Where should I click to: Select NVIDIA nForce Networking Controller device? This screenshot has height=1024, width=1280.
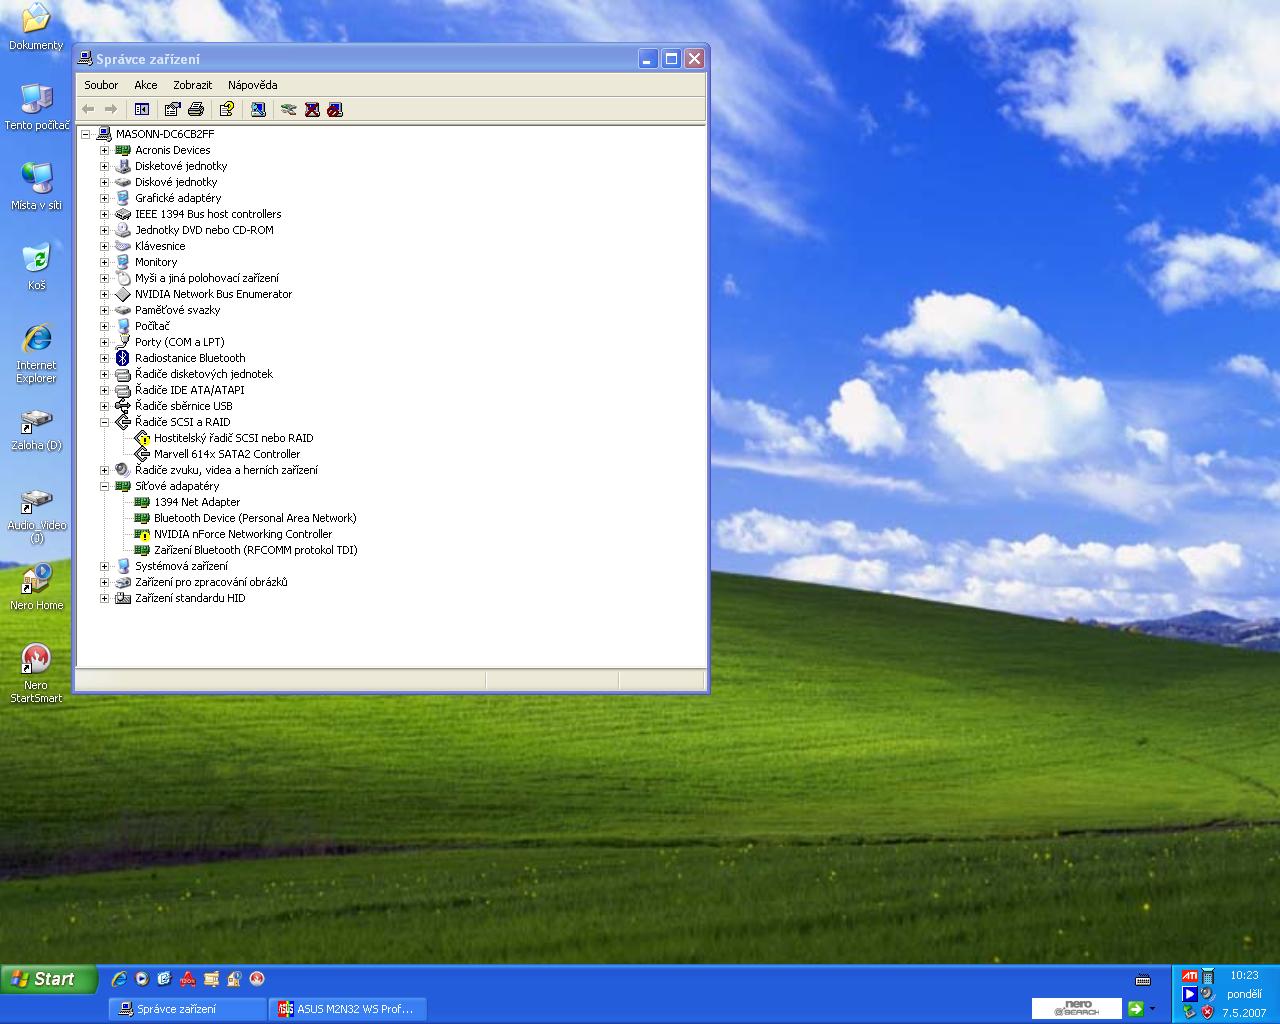tap(242, 534)
